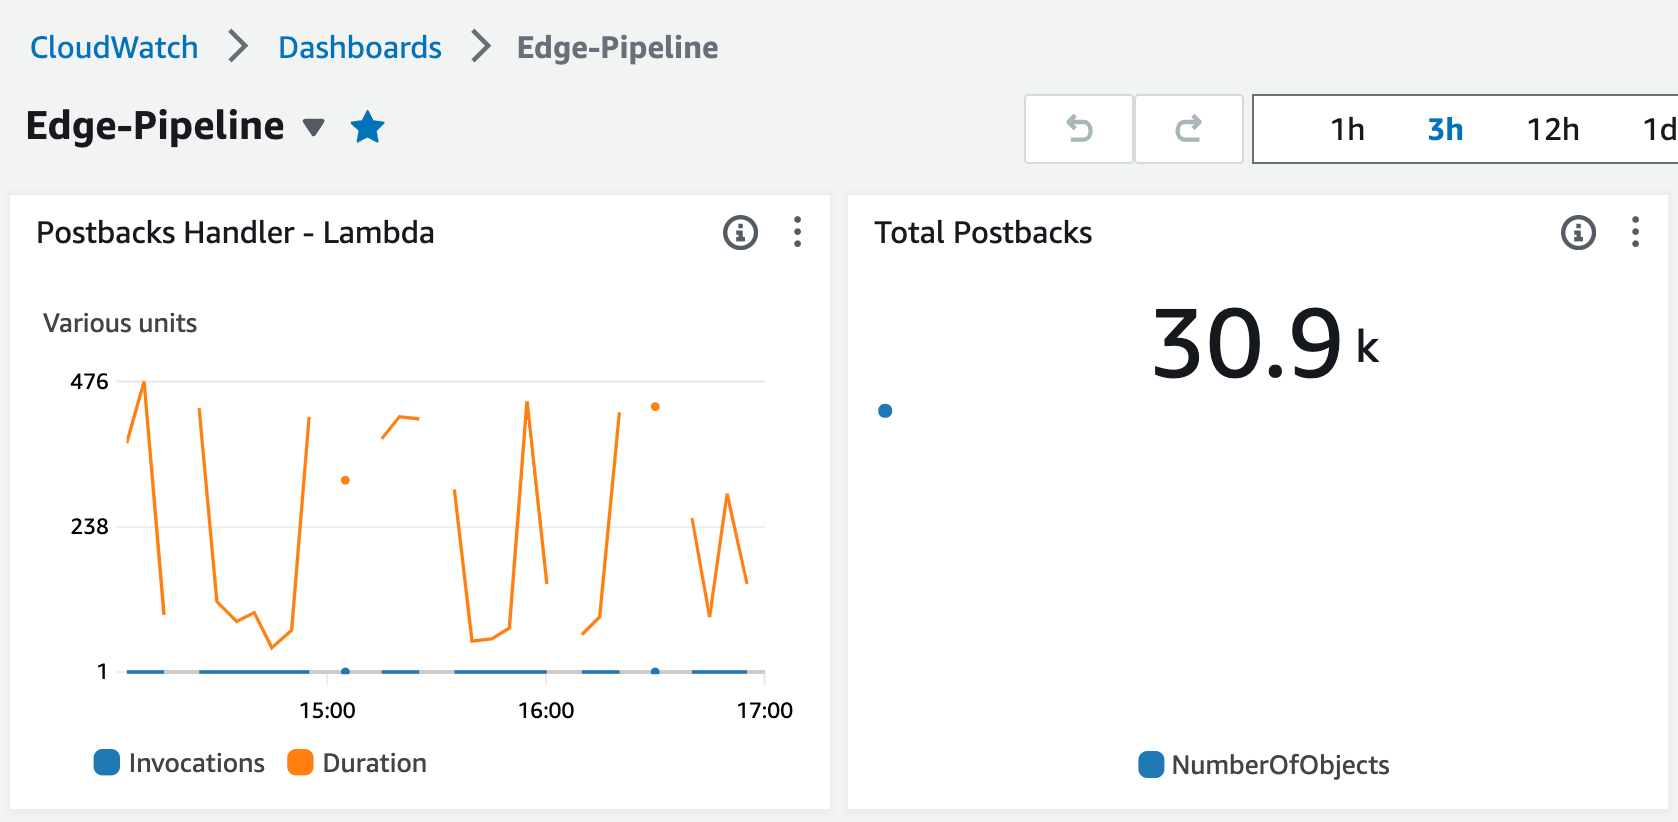
Task: Click the Invocations legend label
Action: [196, 763]
